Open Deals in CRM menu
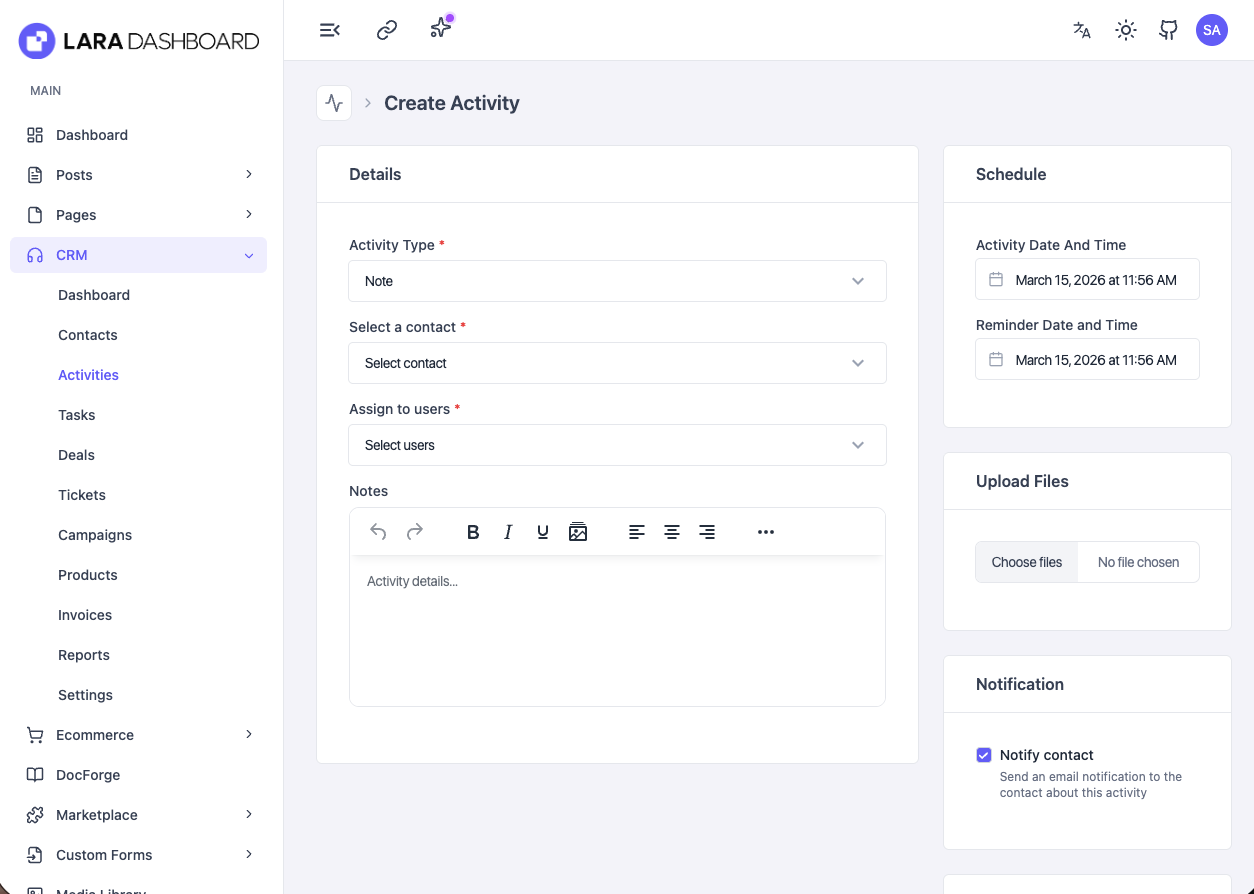The width and height of the screenshot is (1254, 894). [x=76, y=455]
